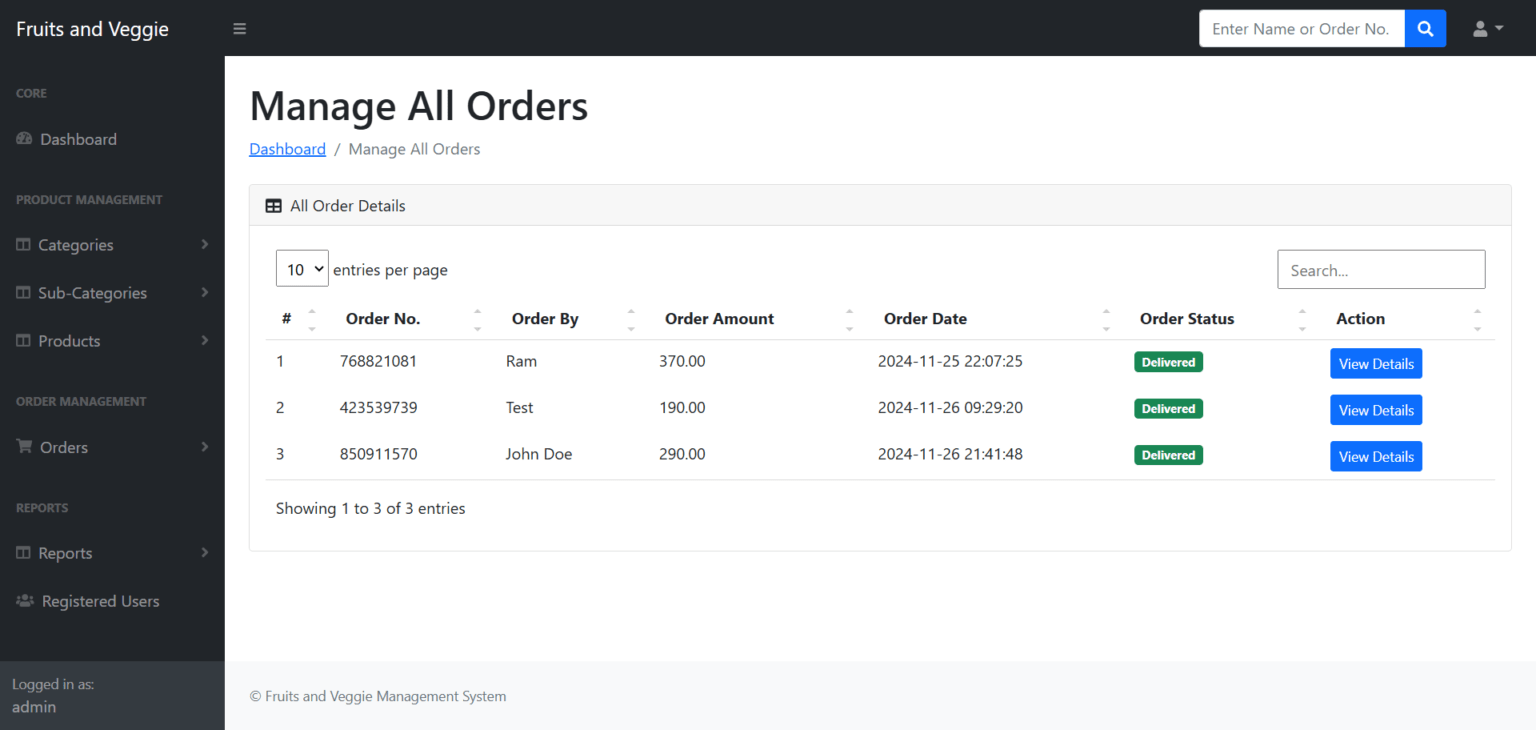Screen dimensions: 1536x730
Task: Open the Dashboard breadcrumb link
Action: coord(287,148)
